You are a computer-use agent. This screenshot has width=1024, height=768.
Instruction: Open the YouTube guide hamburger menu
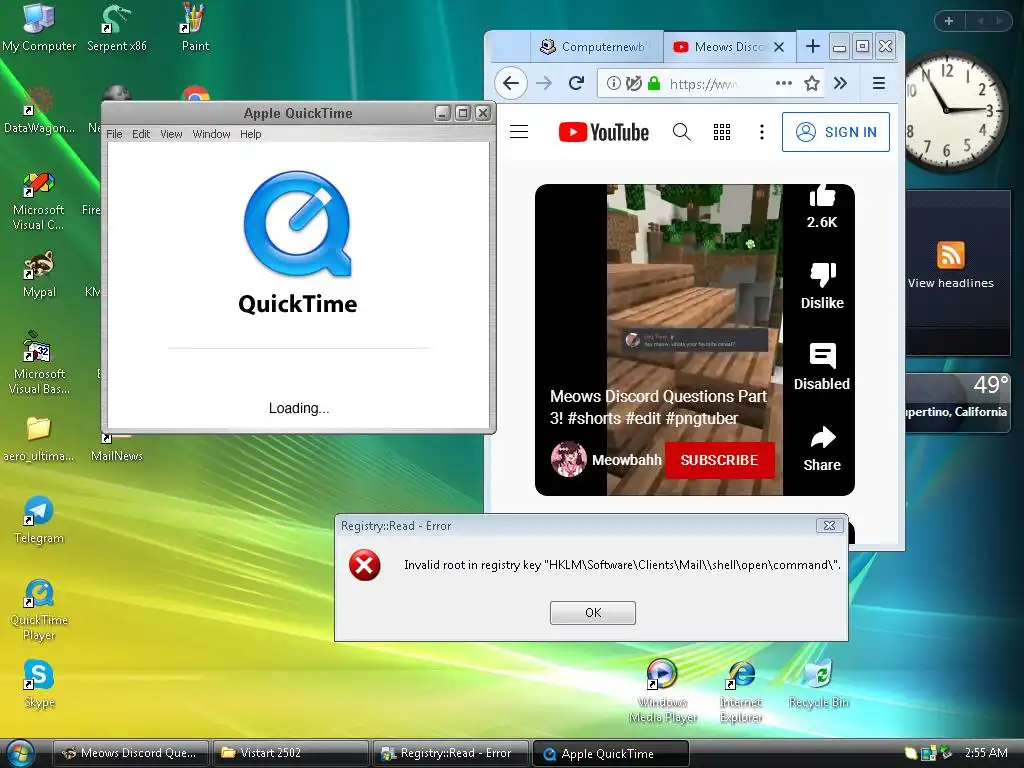[x=519, y=132]
